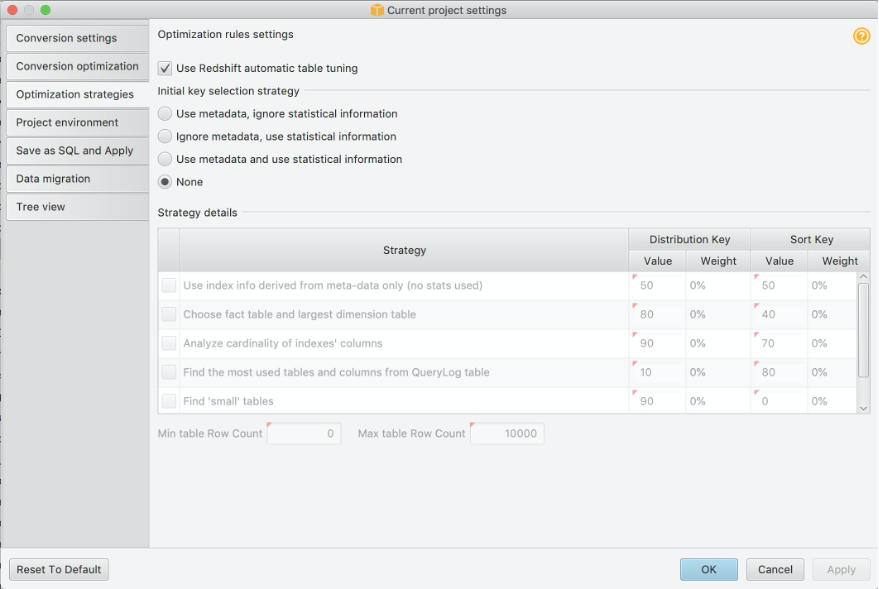Switch to Conversion optimization tab
Image resolution: width=879 pixels, height=589 pixels.
point(77,66)
